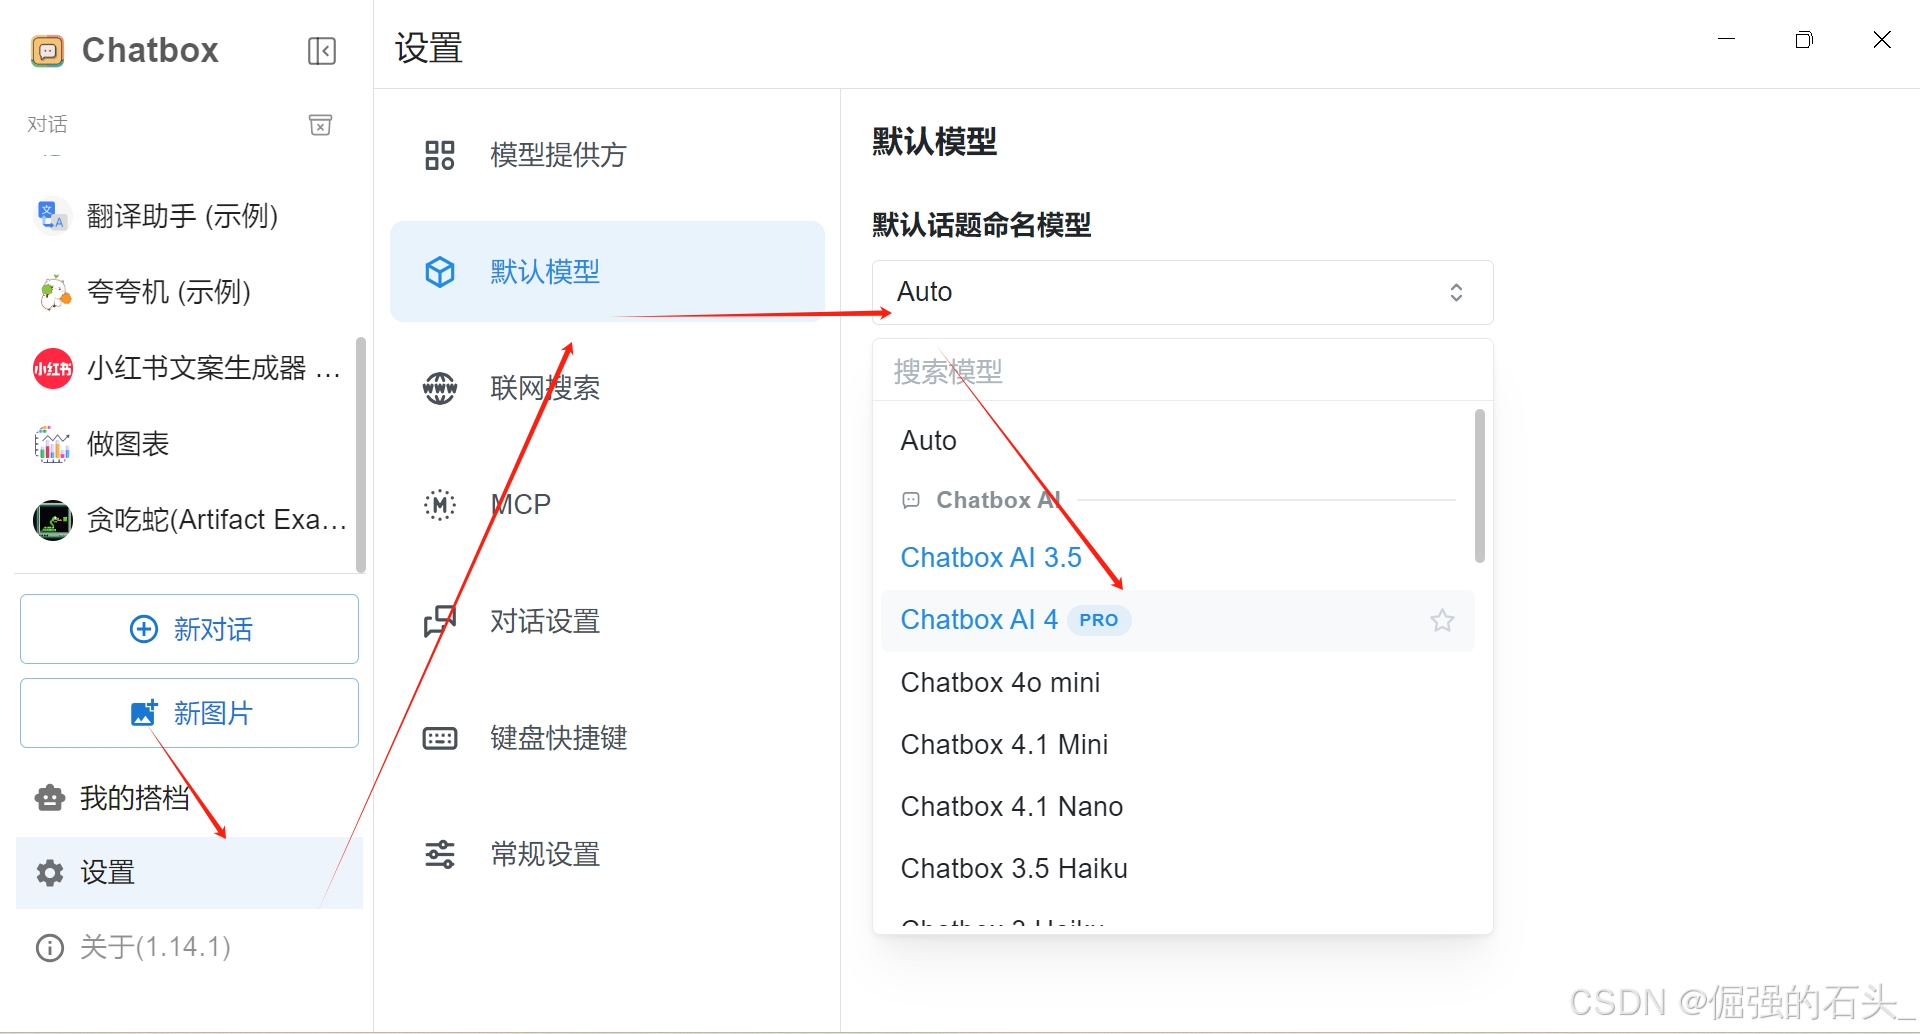Viewport: 1920px width, 1034px height.
Task: Open the 键盘快捷键 settings tab
Action: pos(607,738)
